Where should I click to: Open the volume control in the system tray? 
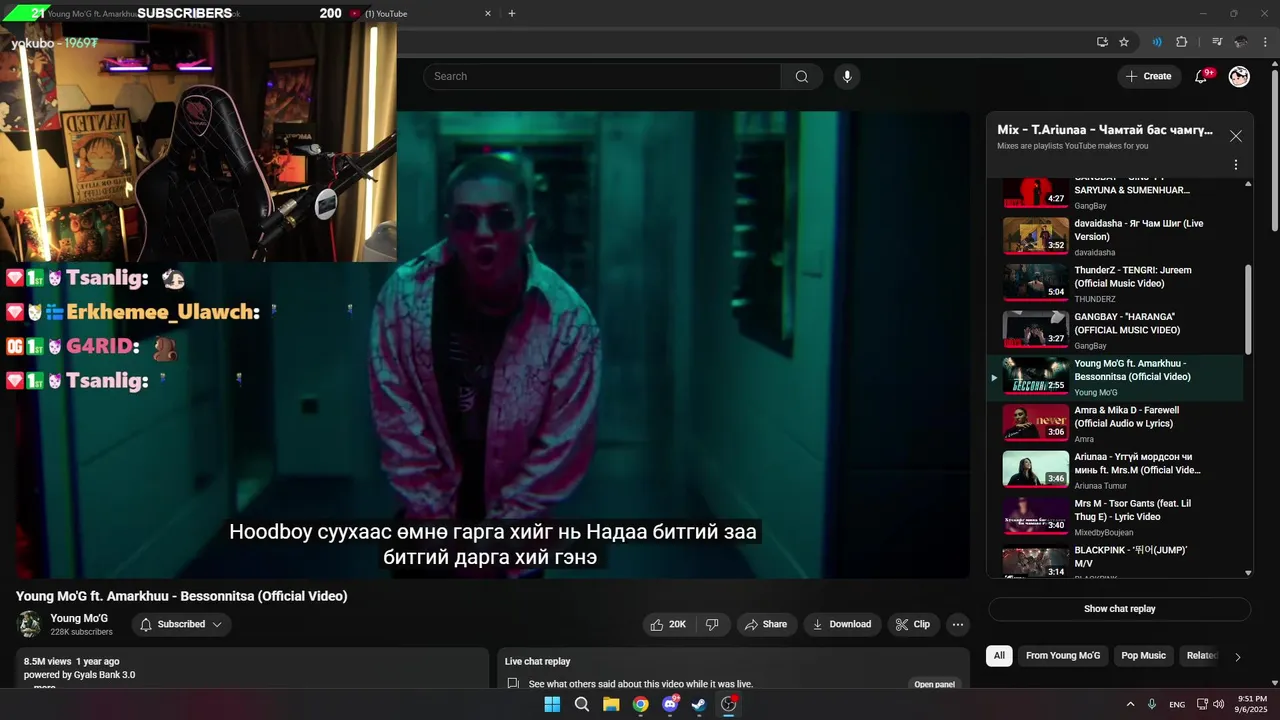click(x=1218, y=704)
